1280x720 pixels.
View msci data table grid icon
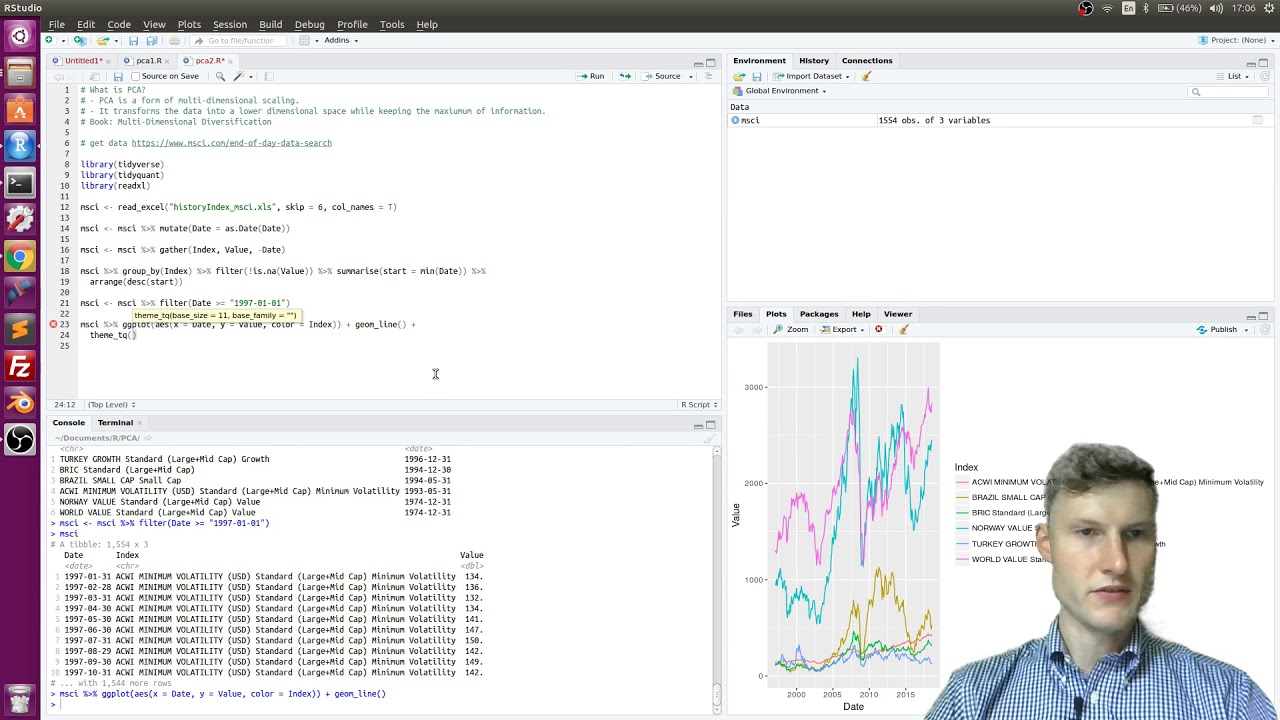click(x=1258, y=120)
